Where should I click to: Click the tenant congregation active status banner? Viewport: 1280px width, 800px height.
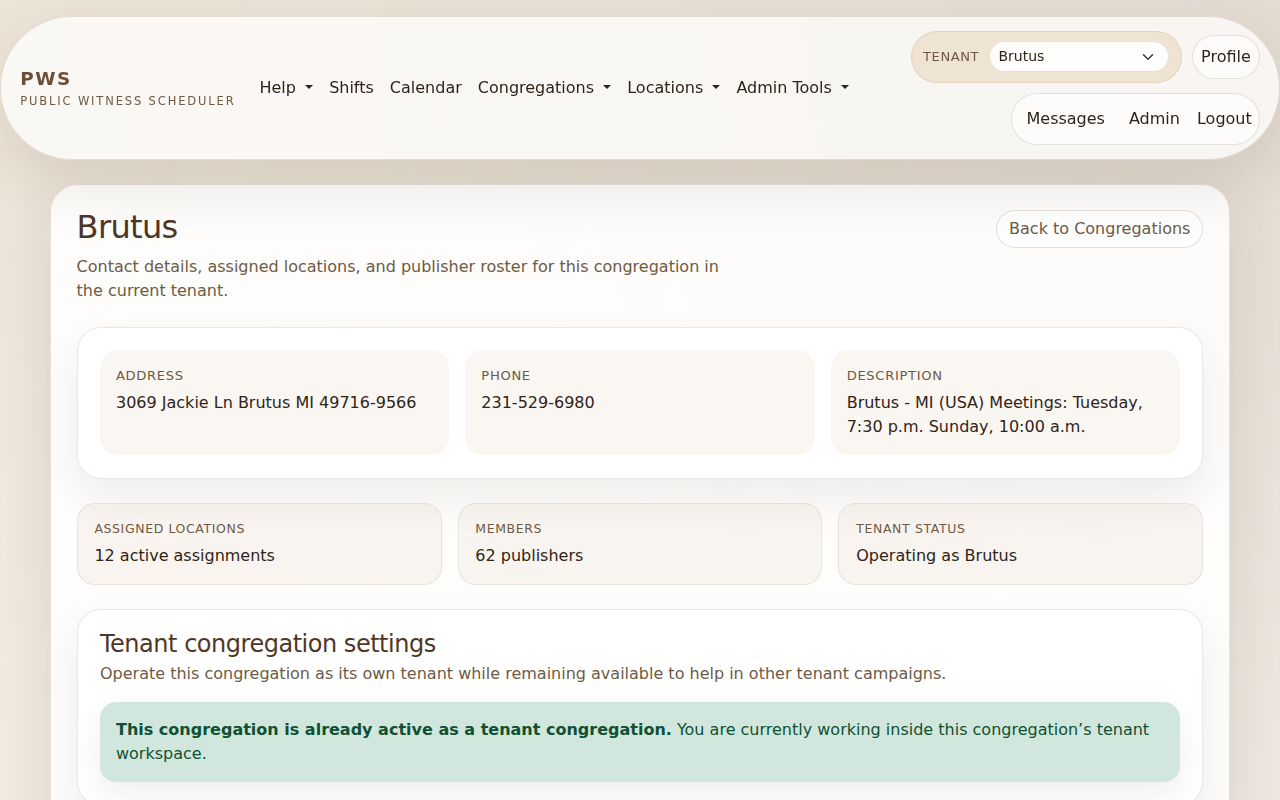[x=639, y=741]
